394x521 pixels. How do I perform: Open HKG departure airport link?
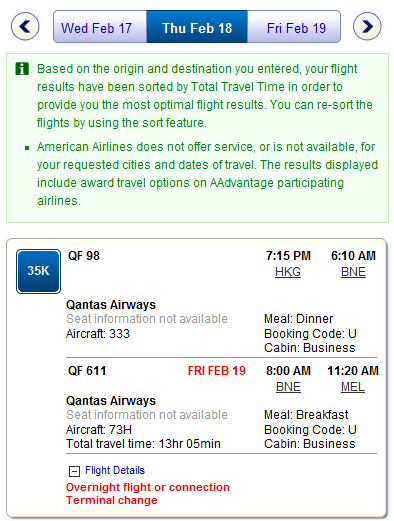[x=288, y=272]
